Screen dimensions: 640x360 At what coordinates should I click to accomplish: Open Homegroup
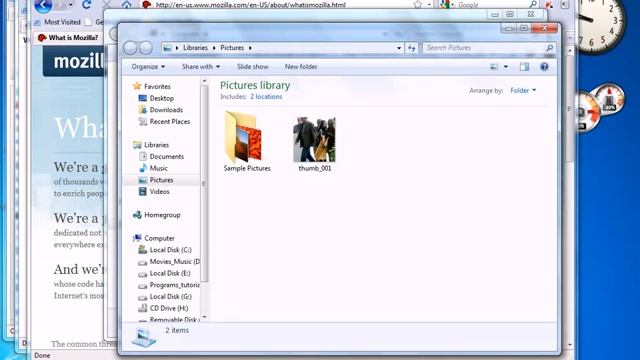[x=162, y=215]
